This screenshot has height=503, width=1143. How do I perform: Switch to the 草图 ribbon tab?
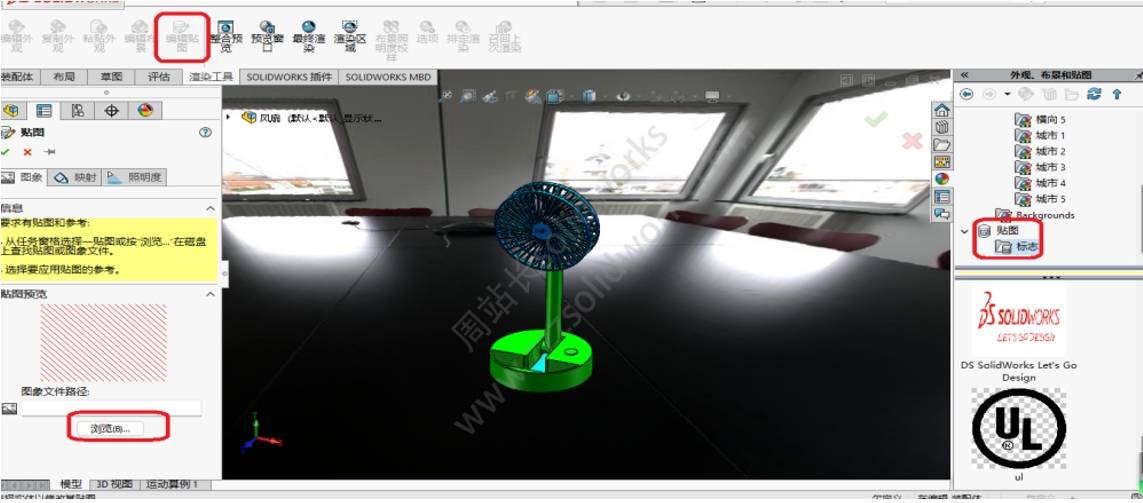click(111, 77)
